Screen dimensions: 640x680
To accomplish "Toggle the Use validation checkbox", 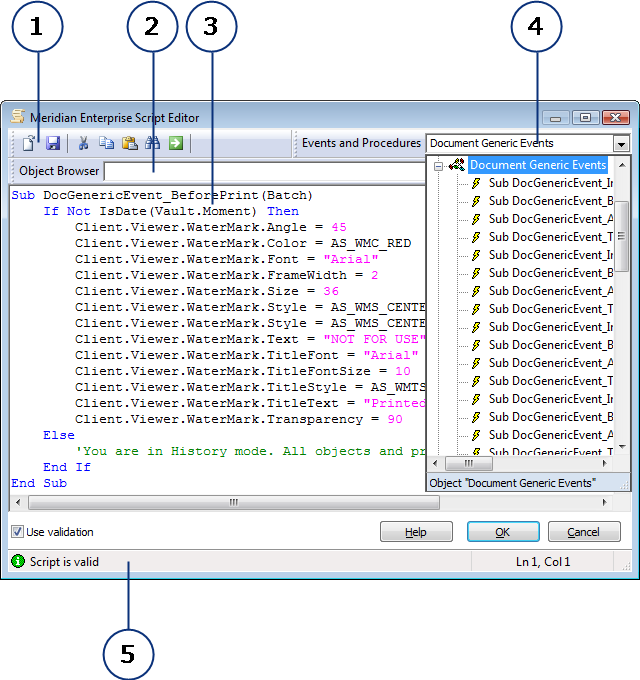I will tap(18, 532).
